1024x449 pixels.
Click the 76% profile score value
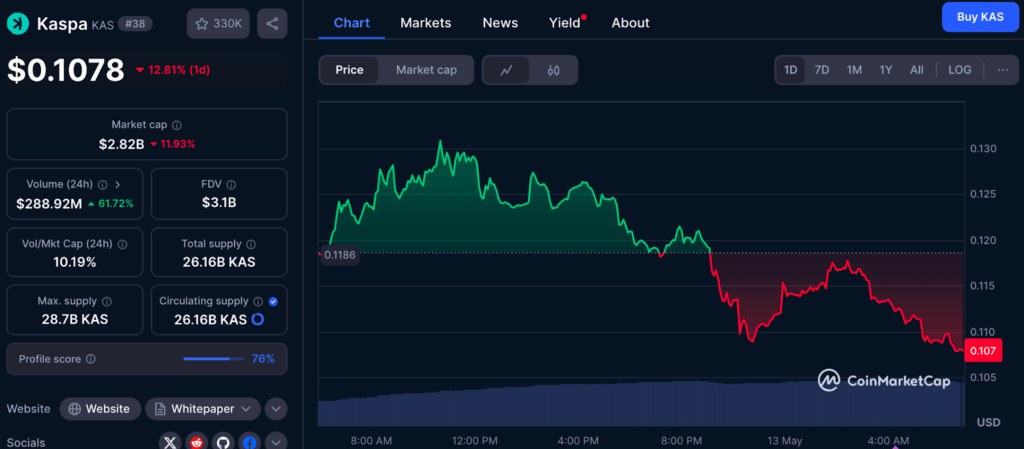(263, 359)
